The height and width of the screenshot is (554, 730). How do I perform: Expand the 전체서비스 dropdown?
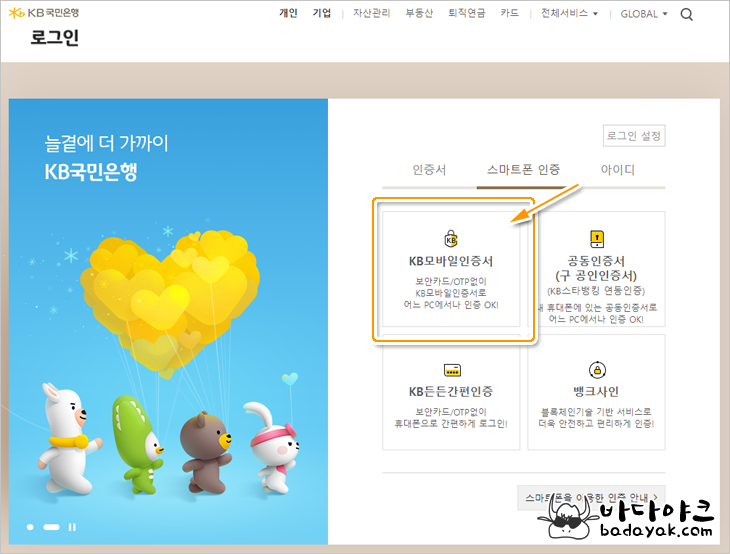pyautogui.click(x=569, y=14)
